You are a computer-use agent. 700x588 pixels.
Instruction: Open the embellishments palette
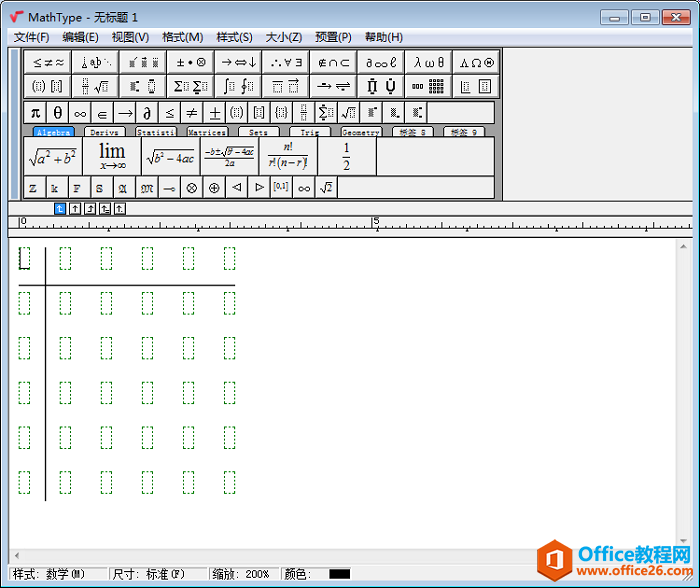(143, 63)
